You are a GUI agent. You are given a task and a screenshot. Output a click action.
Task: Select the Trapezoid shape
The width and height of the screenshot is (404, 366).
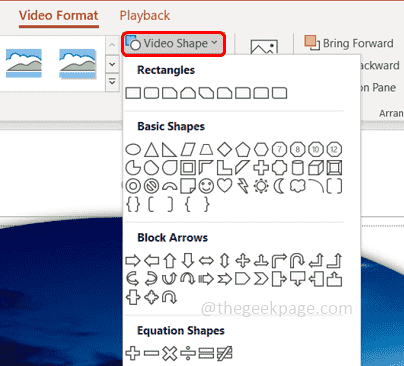[x=206, y=149]
